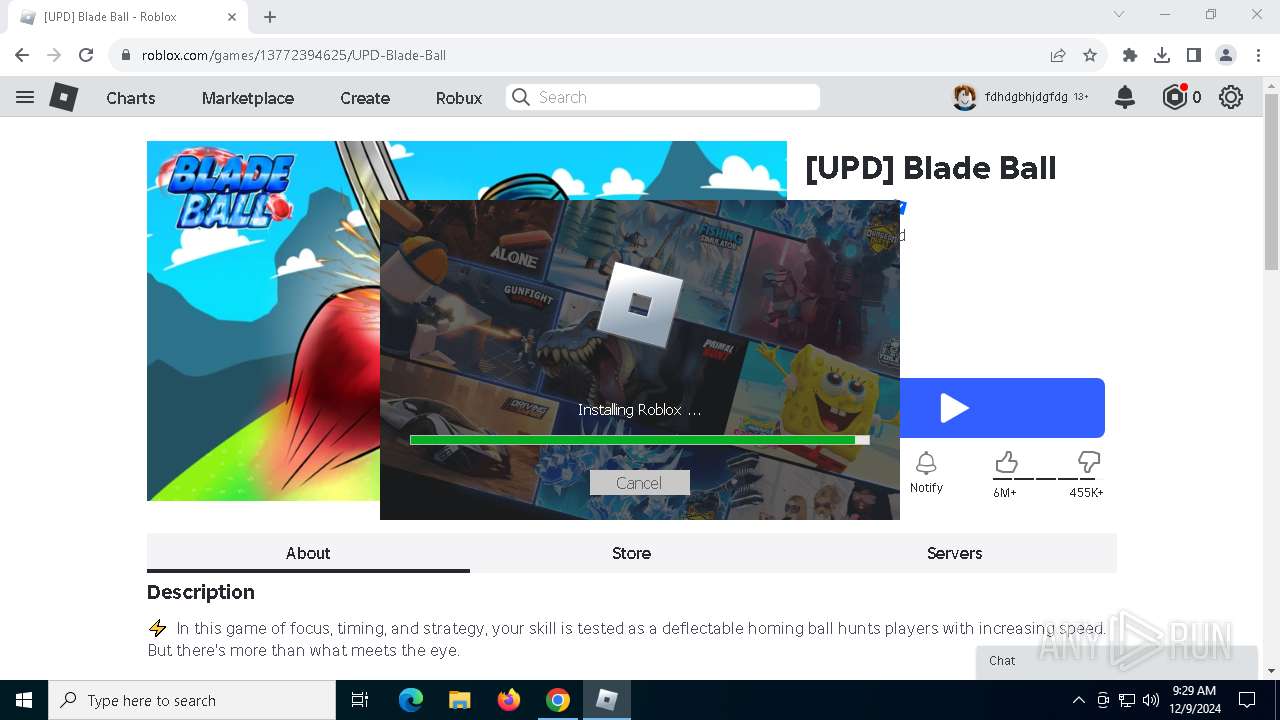Open a new browser tab
This screenshot has height=720, width=1280.
pyautogui.click(x=270, y=17)
